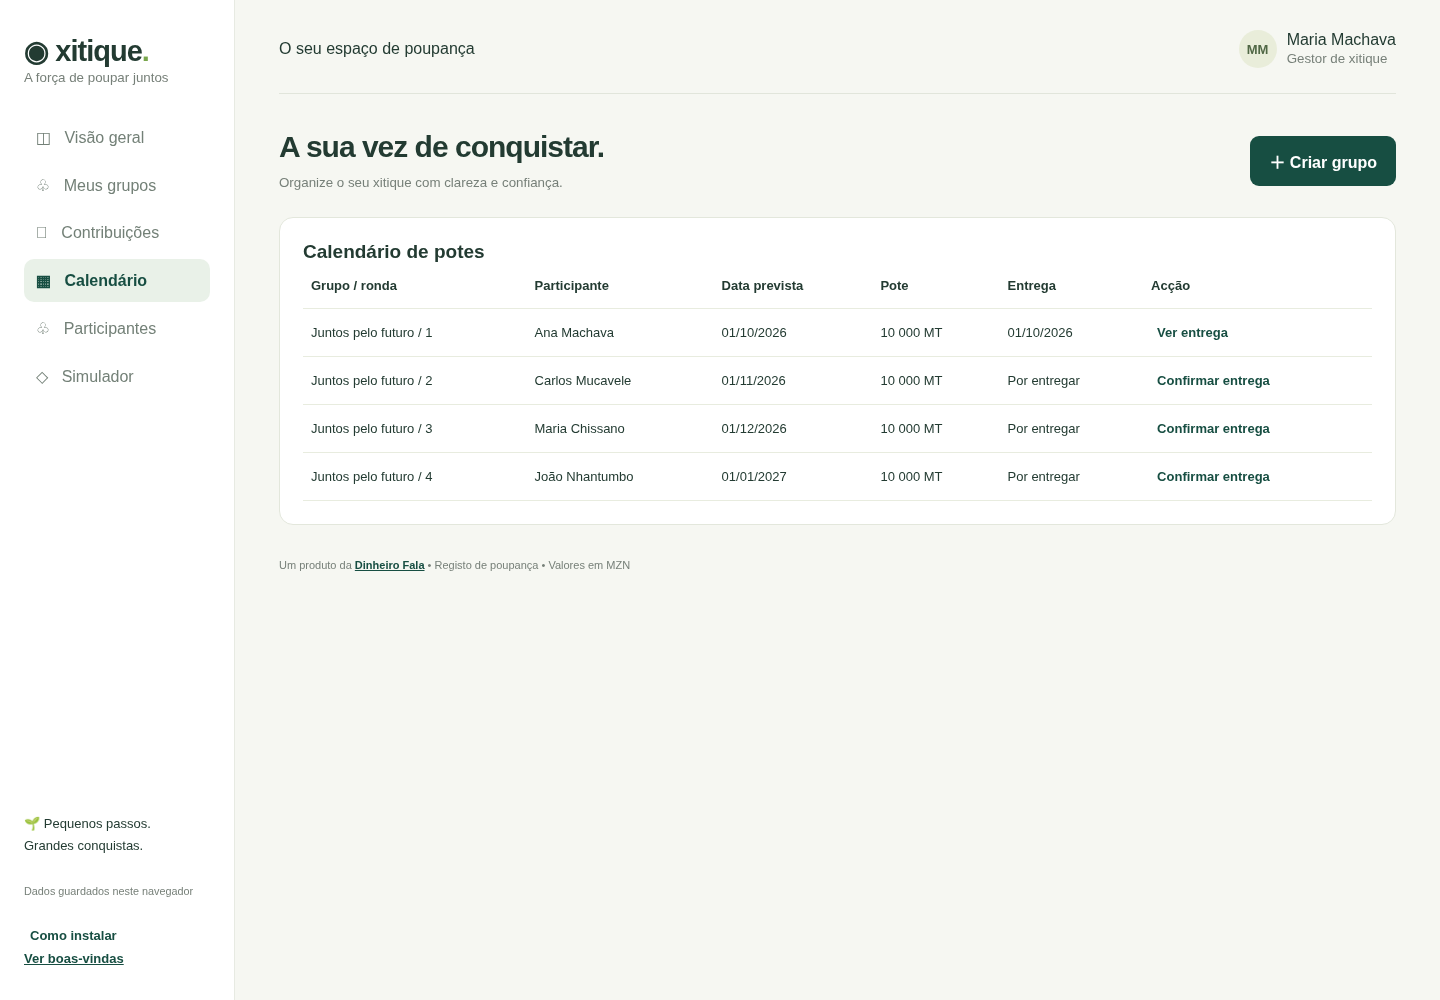Image resolution: width=1440 pixels, height=1000 pixels.
Task: Click the MM user avatar
Action: pyautogui.click(x=1258, y=49)
